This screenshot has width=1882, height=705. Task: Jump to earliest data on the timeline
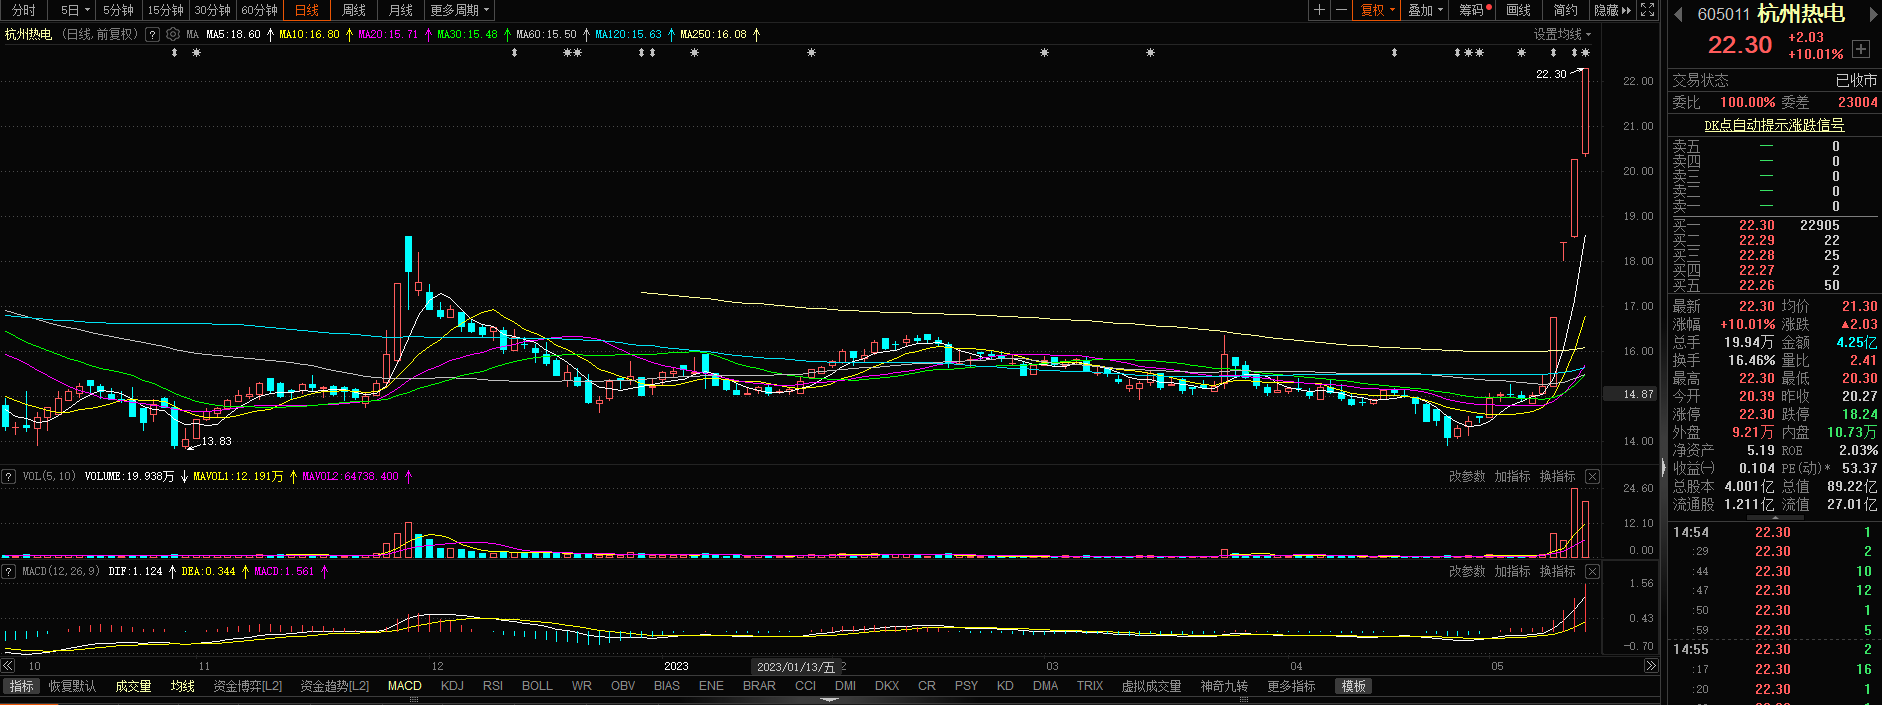coord(8,666)
